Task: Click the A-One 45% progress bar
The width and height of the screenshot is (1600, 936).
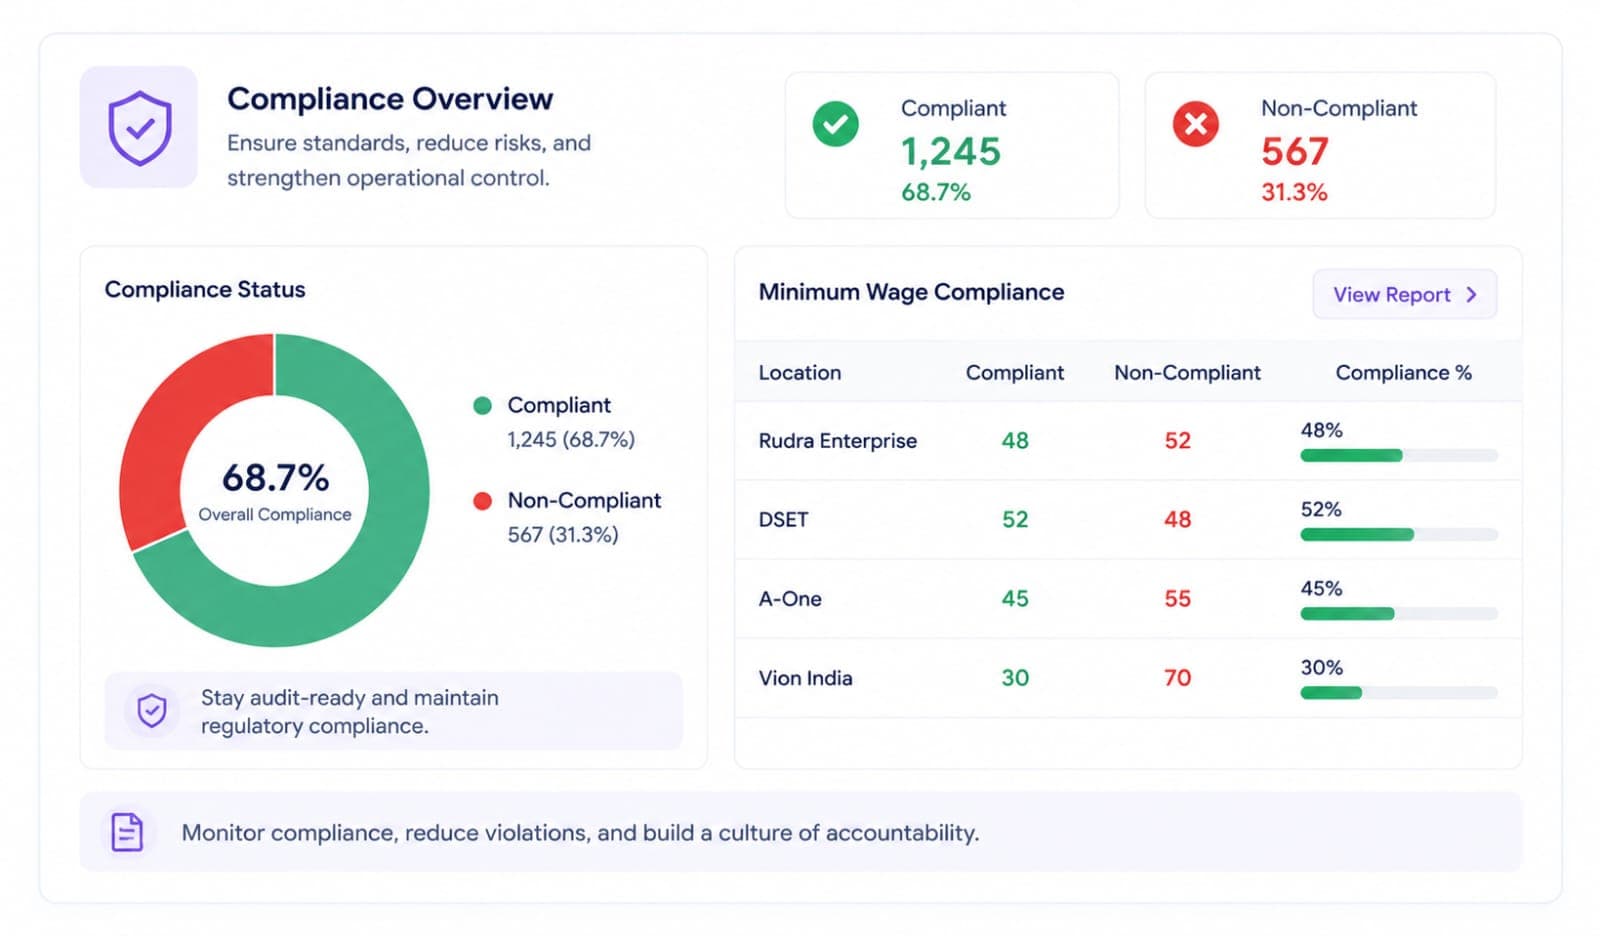Action: coord(1398,613)
